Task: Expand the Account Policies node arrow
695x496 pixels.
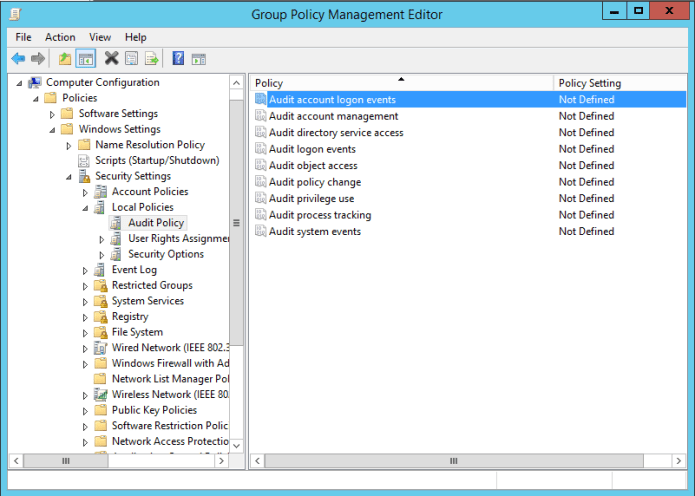Action: click(85, 192)
